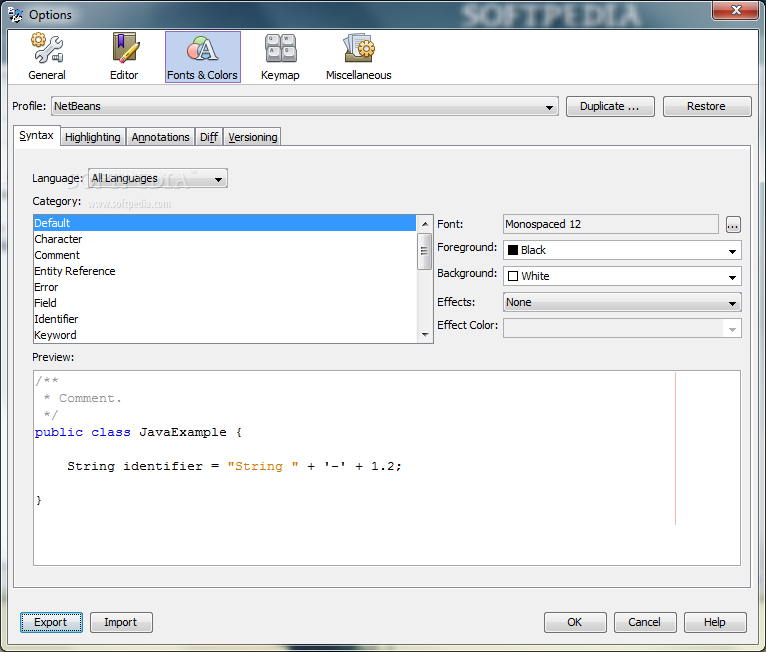This screenshot has width=766, height=652.
Task: Click the font chooser ellipsis button
Action: click(x=733, y=225)
